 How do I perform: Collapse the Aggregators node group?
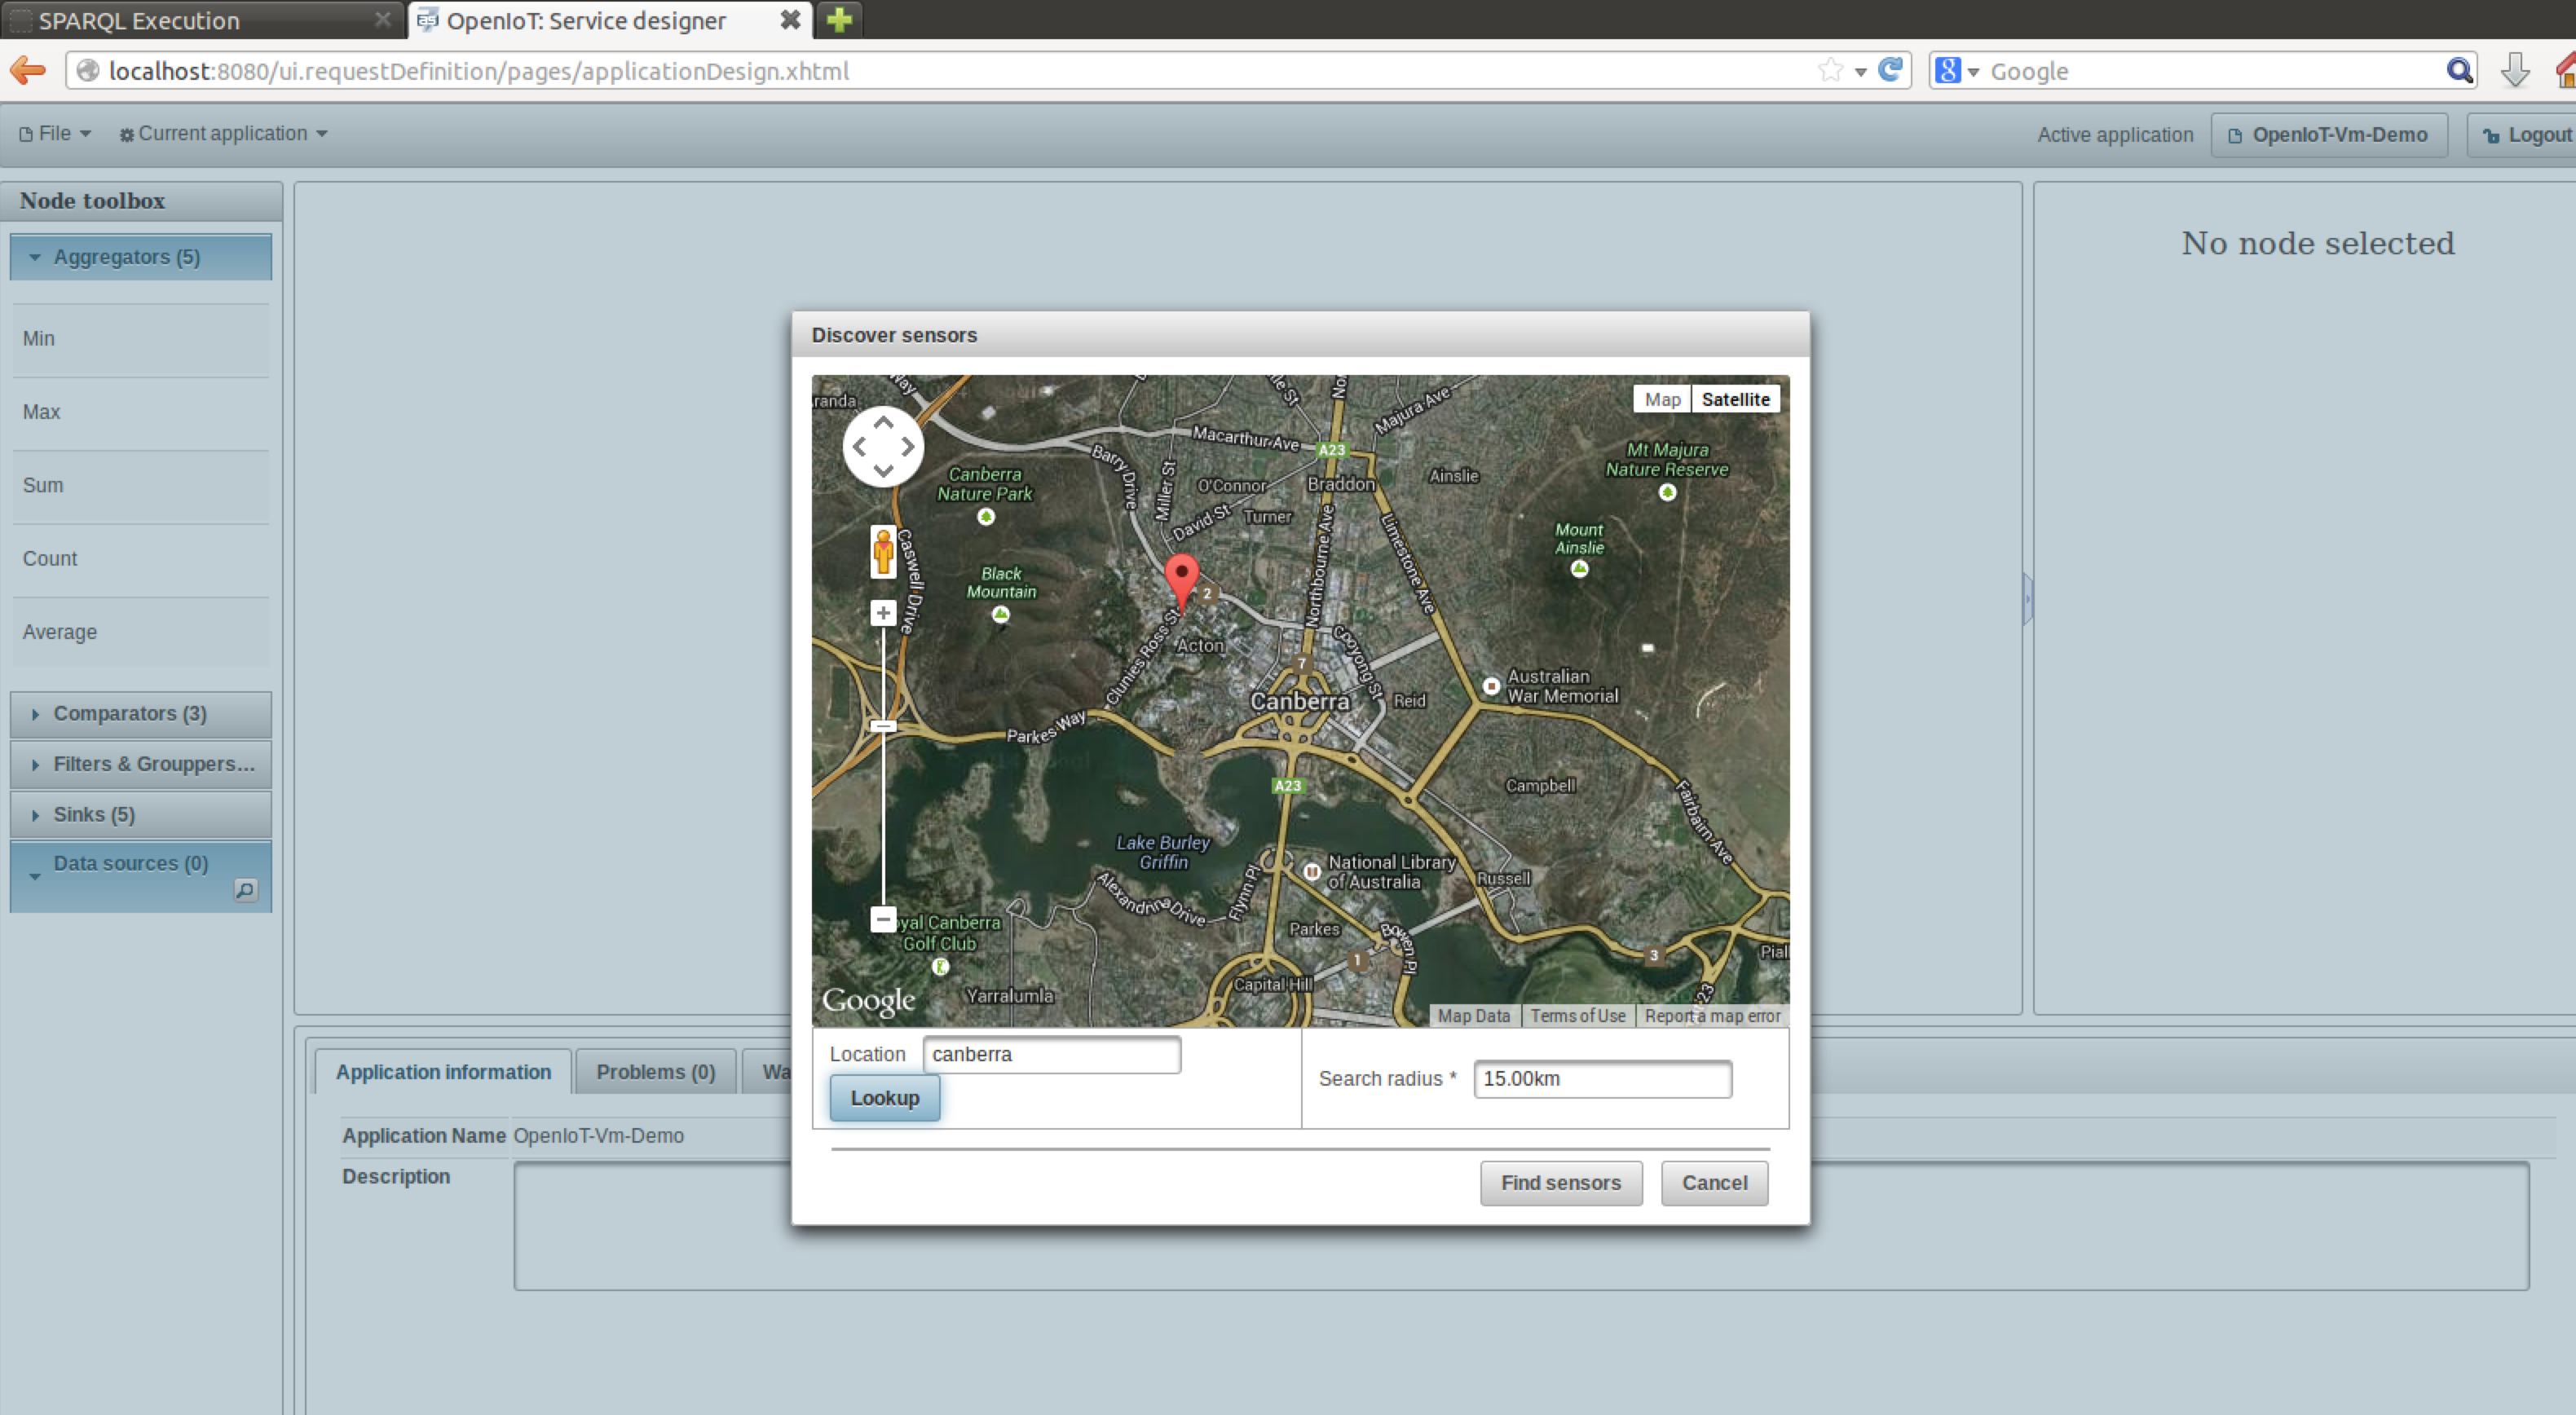coord(144,256)
